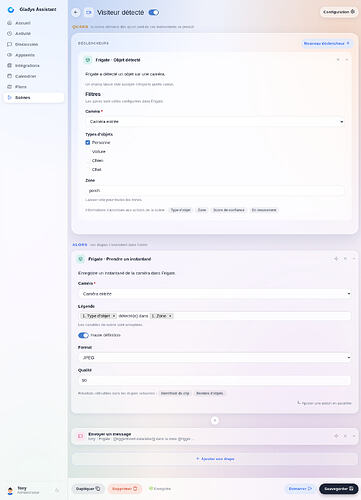Screen dimensions: 361x500
Task: Click the small icon right of Tony Administrateur
Action: point(57,490)
